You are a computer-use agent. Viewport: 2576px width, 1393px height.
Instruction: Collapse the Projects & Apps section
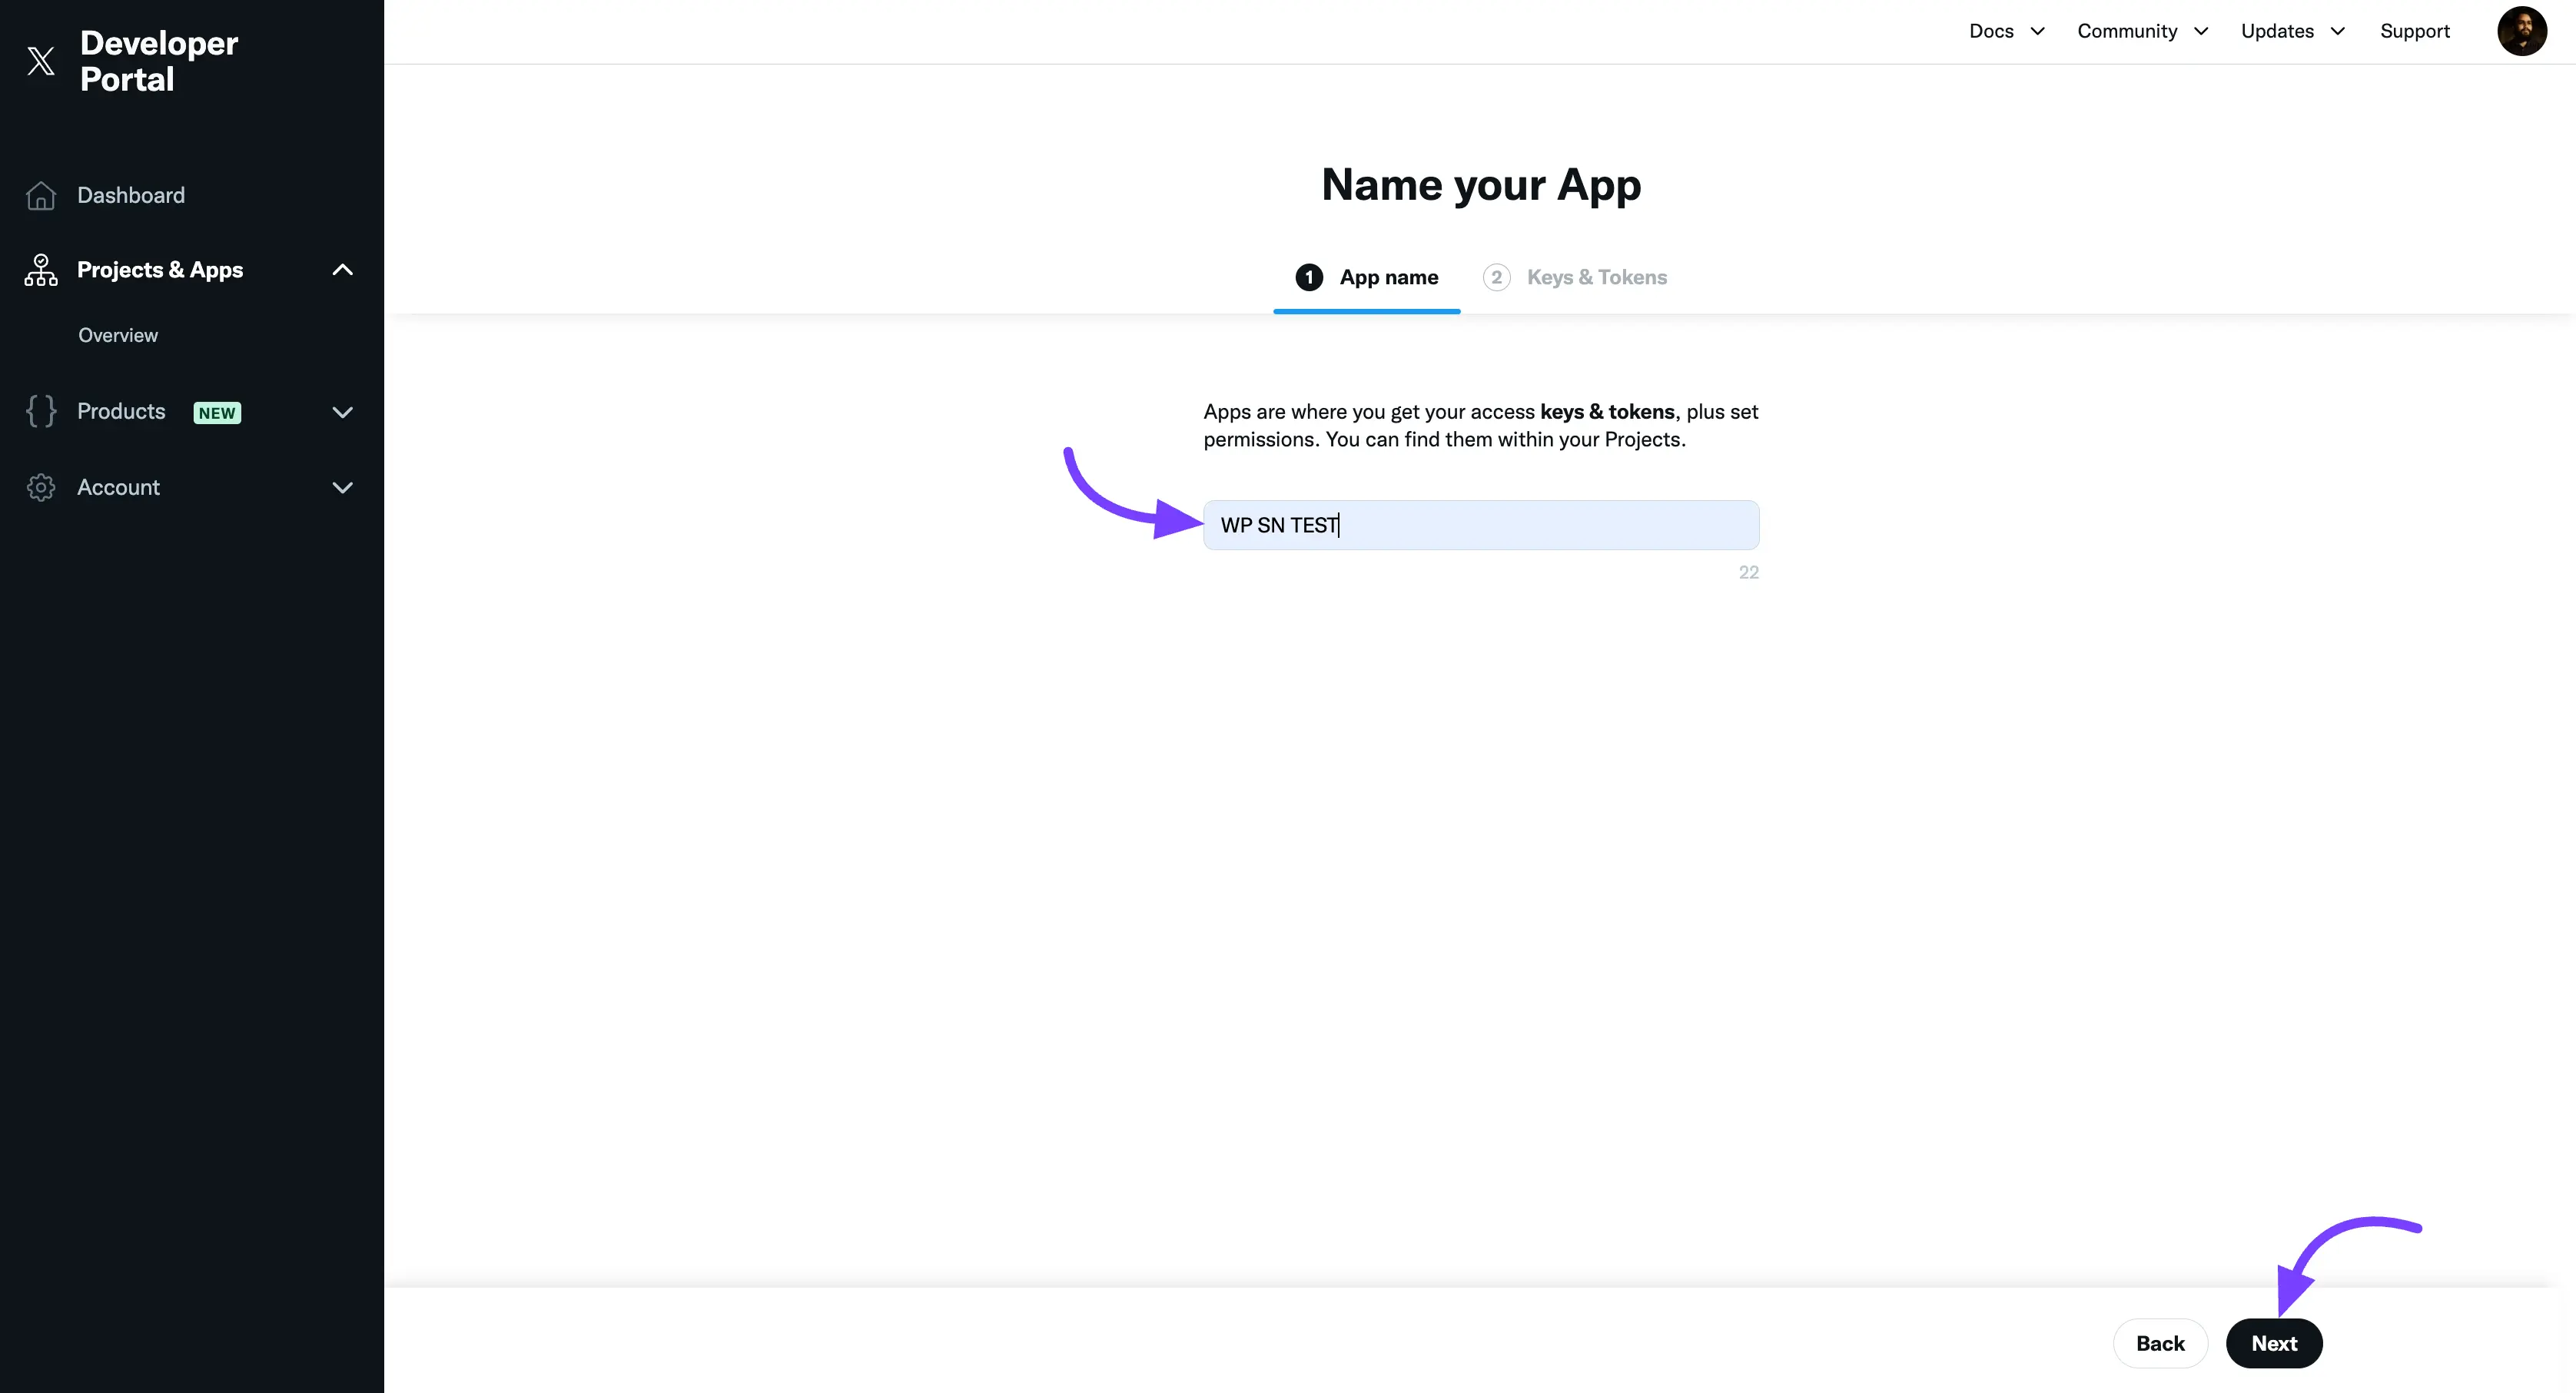[343, 270]
